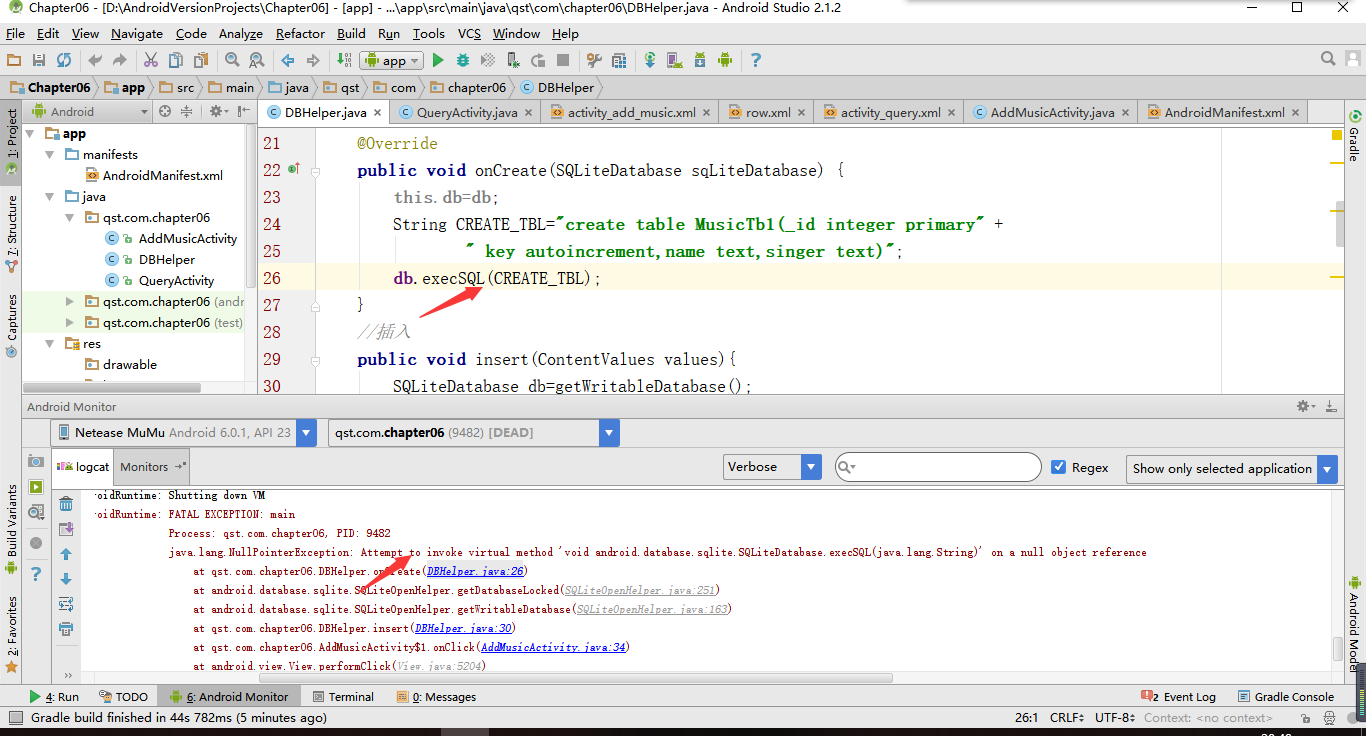Click Scroll to End logcat icon
Screen dimensions: 1366x736
click(66, 528)
